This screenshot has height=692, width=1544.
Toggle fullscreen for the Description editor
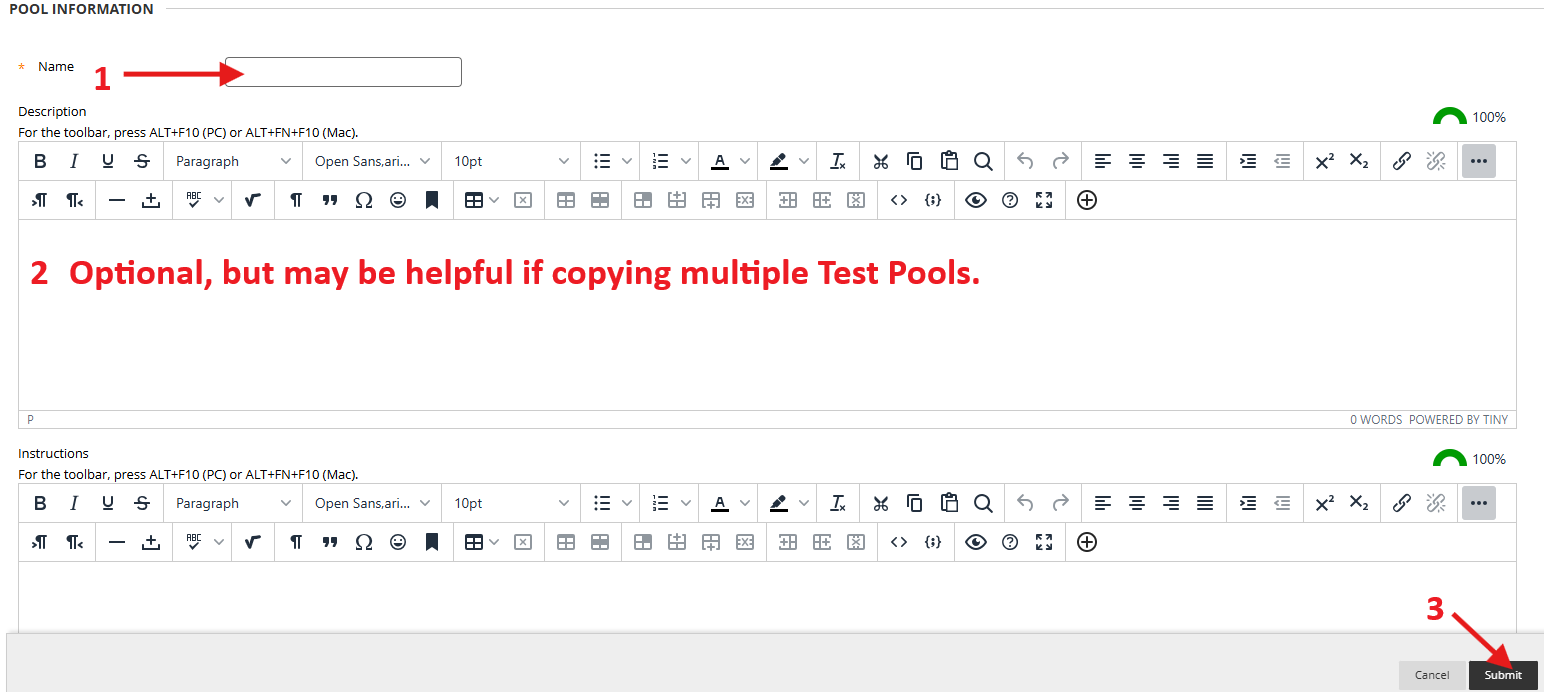tap(1044, 200)
